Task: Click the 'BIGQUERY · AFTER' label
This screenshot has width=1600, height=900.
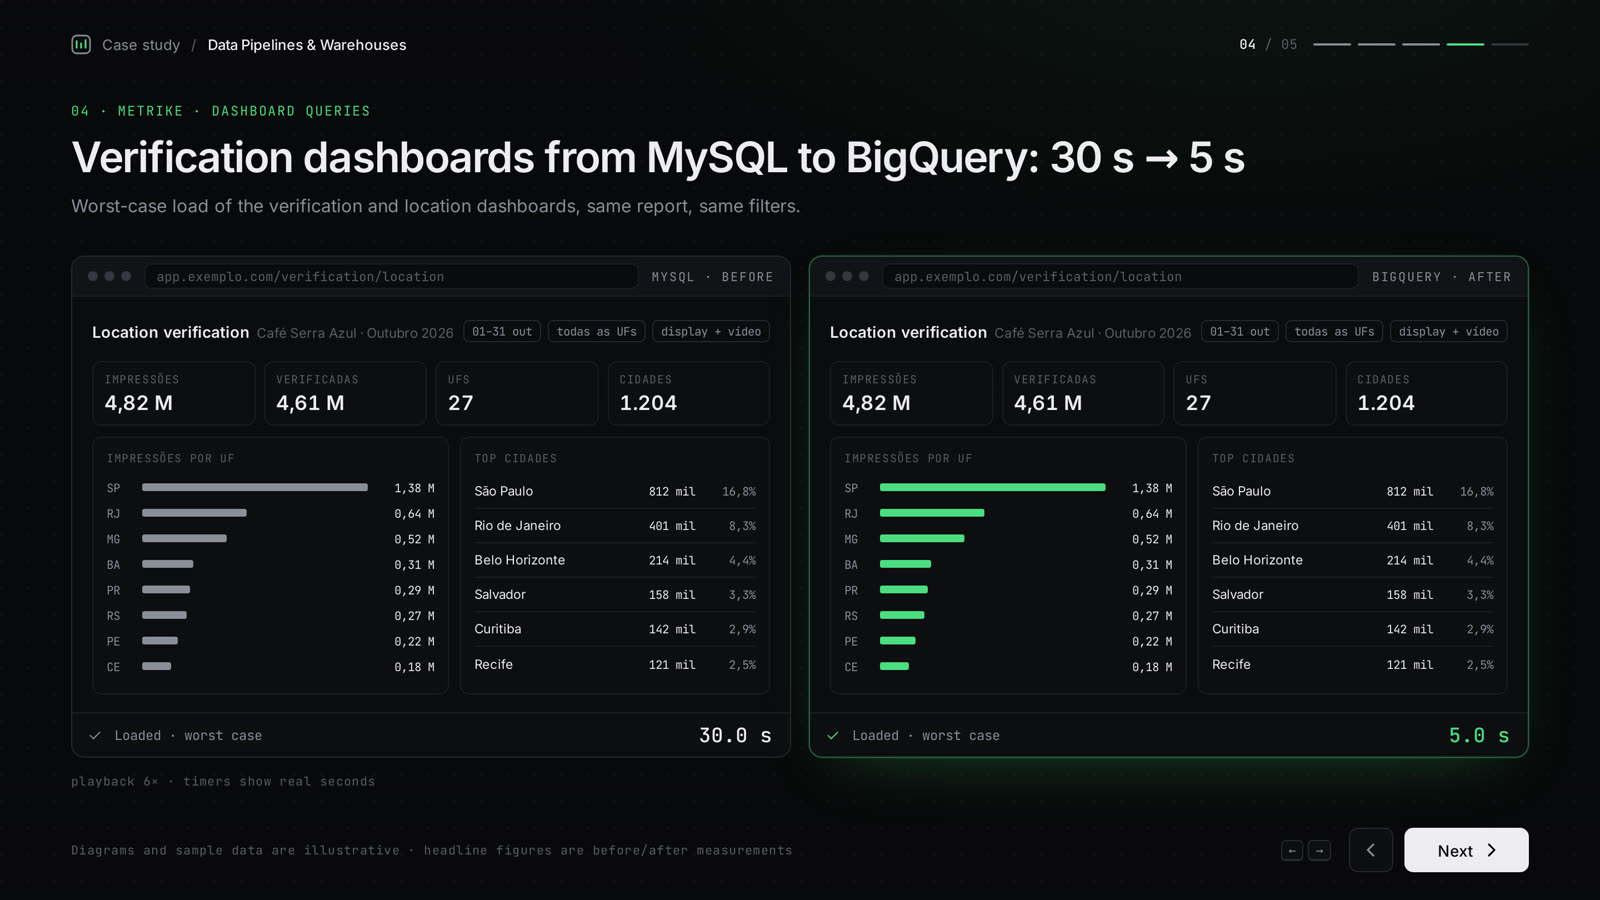Action: click(x=1441, y=277)
